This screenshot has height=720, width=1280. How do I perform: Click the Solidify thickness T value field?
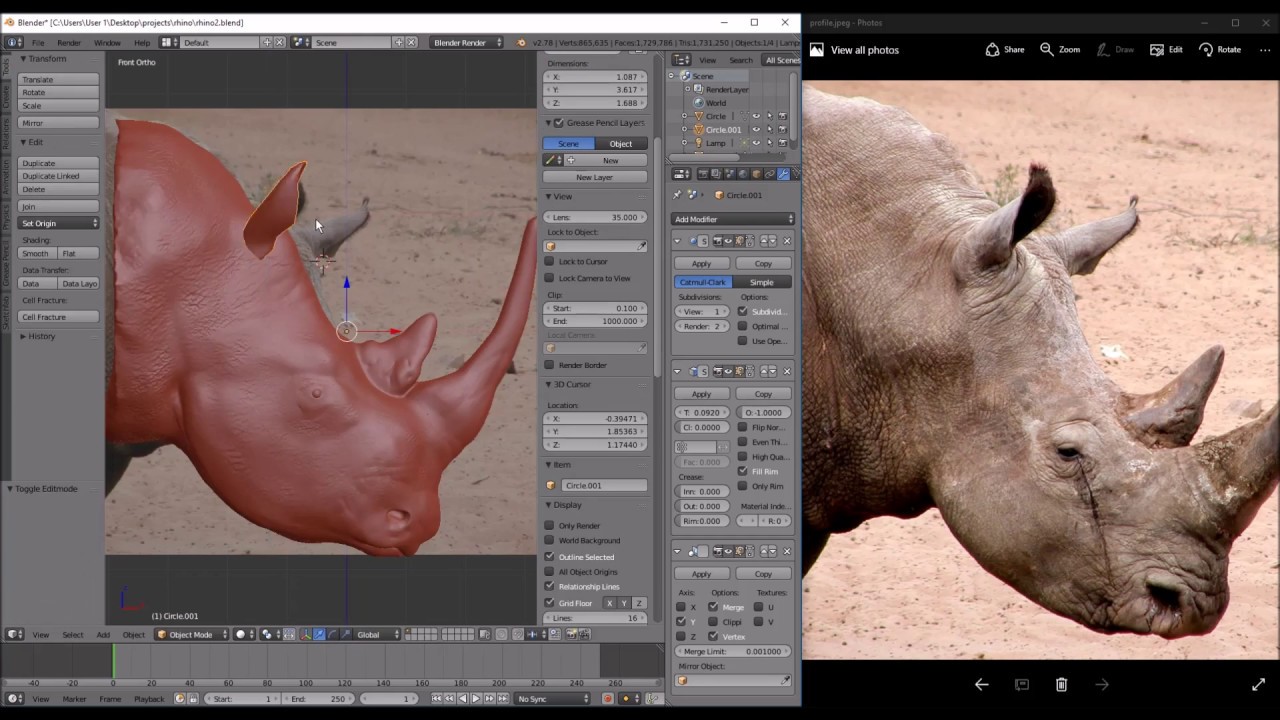coord(703,412)
